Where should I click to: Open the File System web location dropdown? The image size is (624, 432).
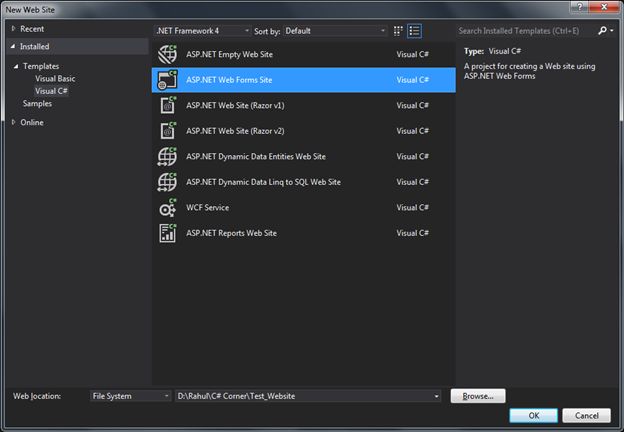click(131, 396)
